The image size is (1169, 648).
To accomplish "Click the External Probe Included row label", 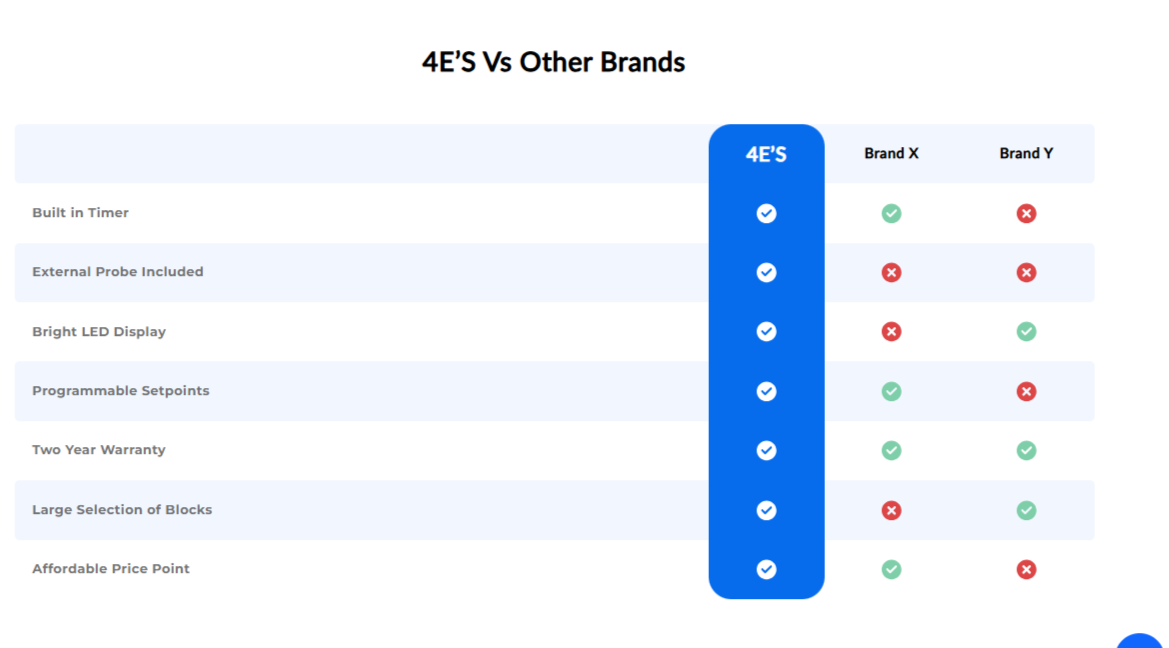I will click(x=118, y=271).
